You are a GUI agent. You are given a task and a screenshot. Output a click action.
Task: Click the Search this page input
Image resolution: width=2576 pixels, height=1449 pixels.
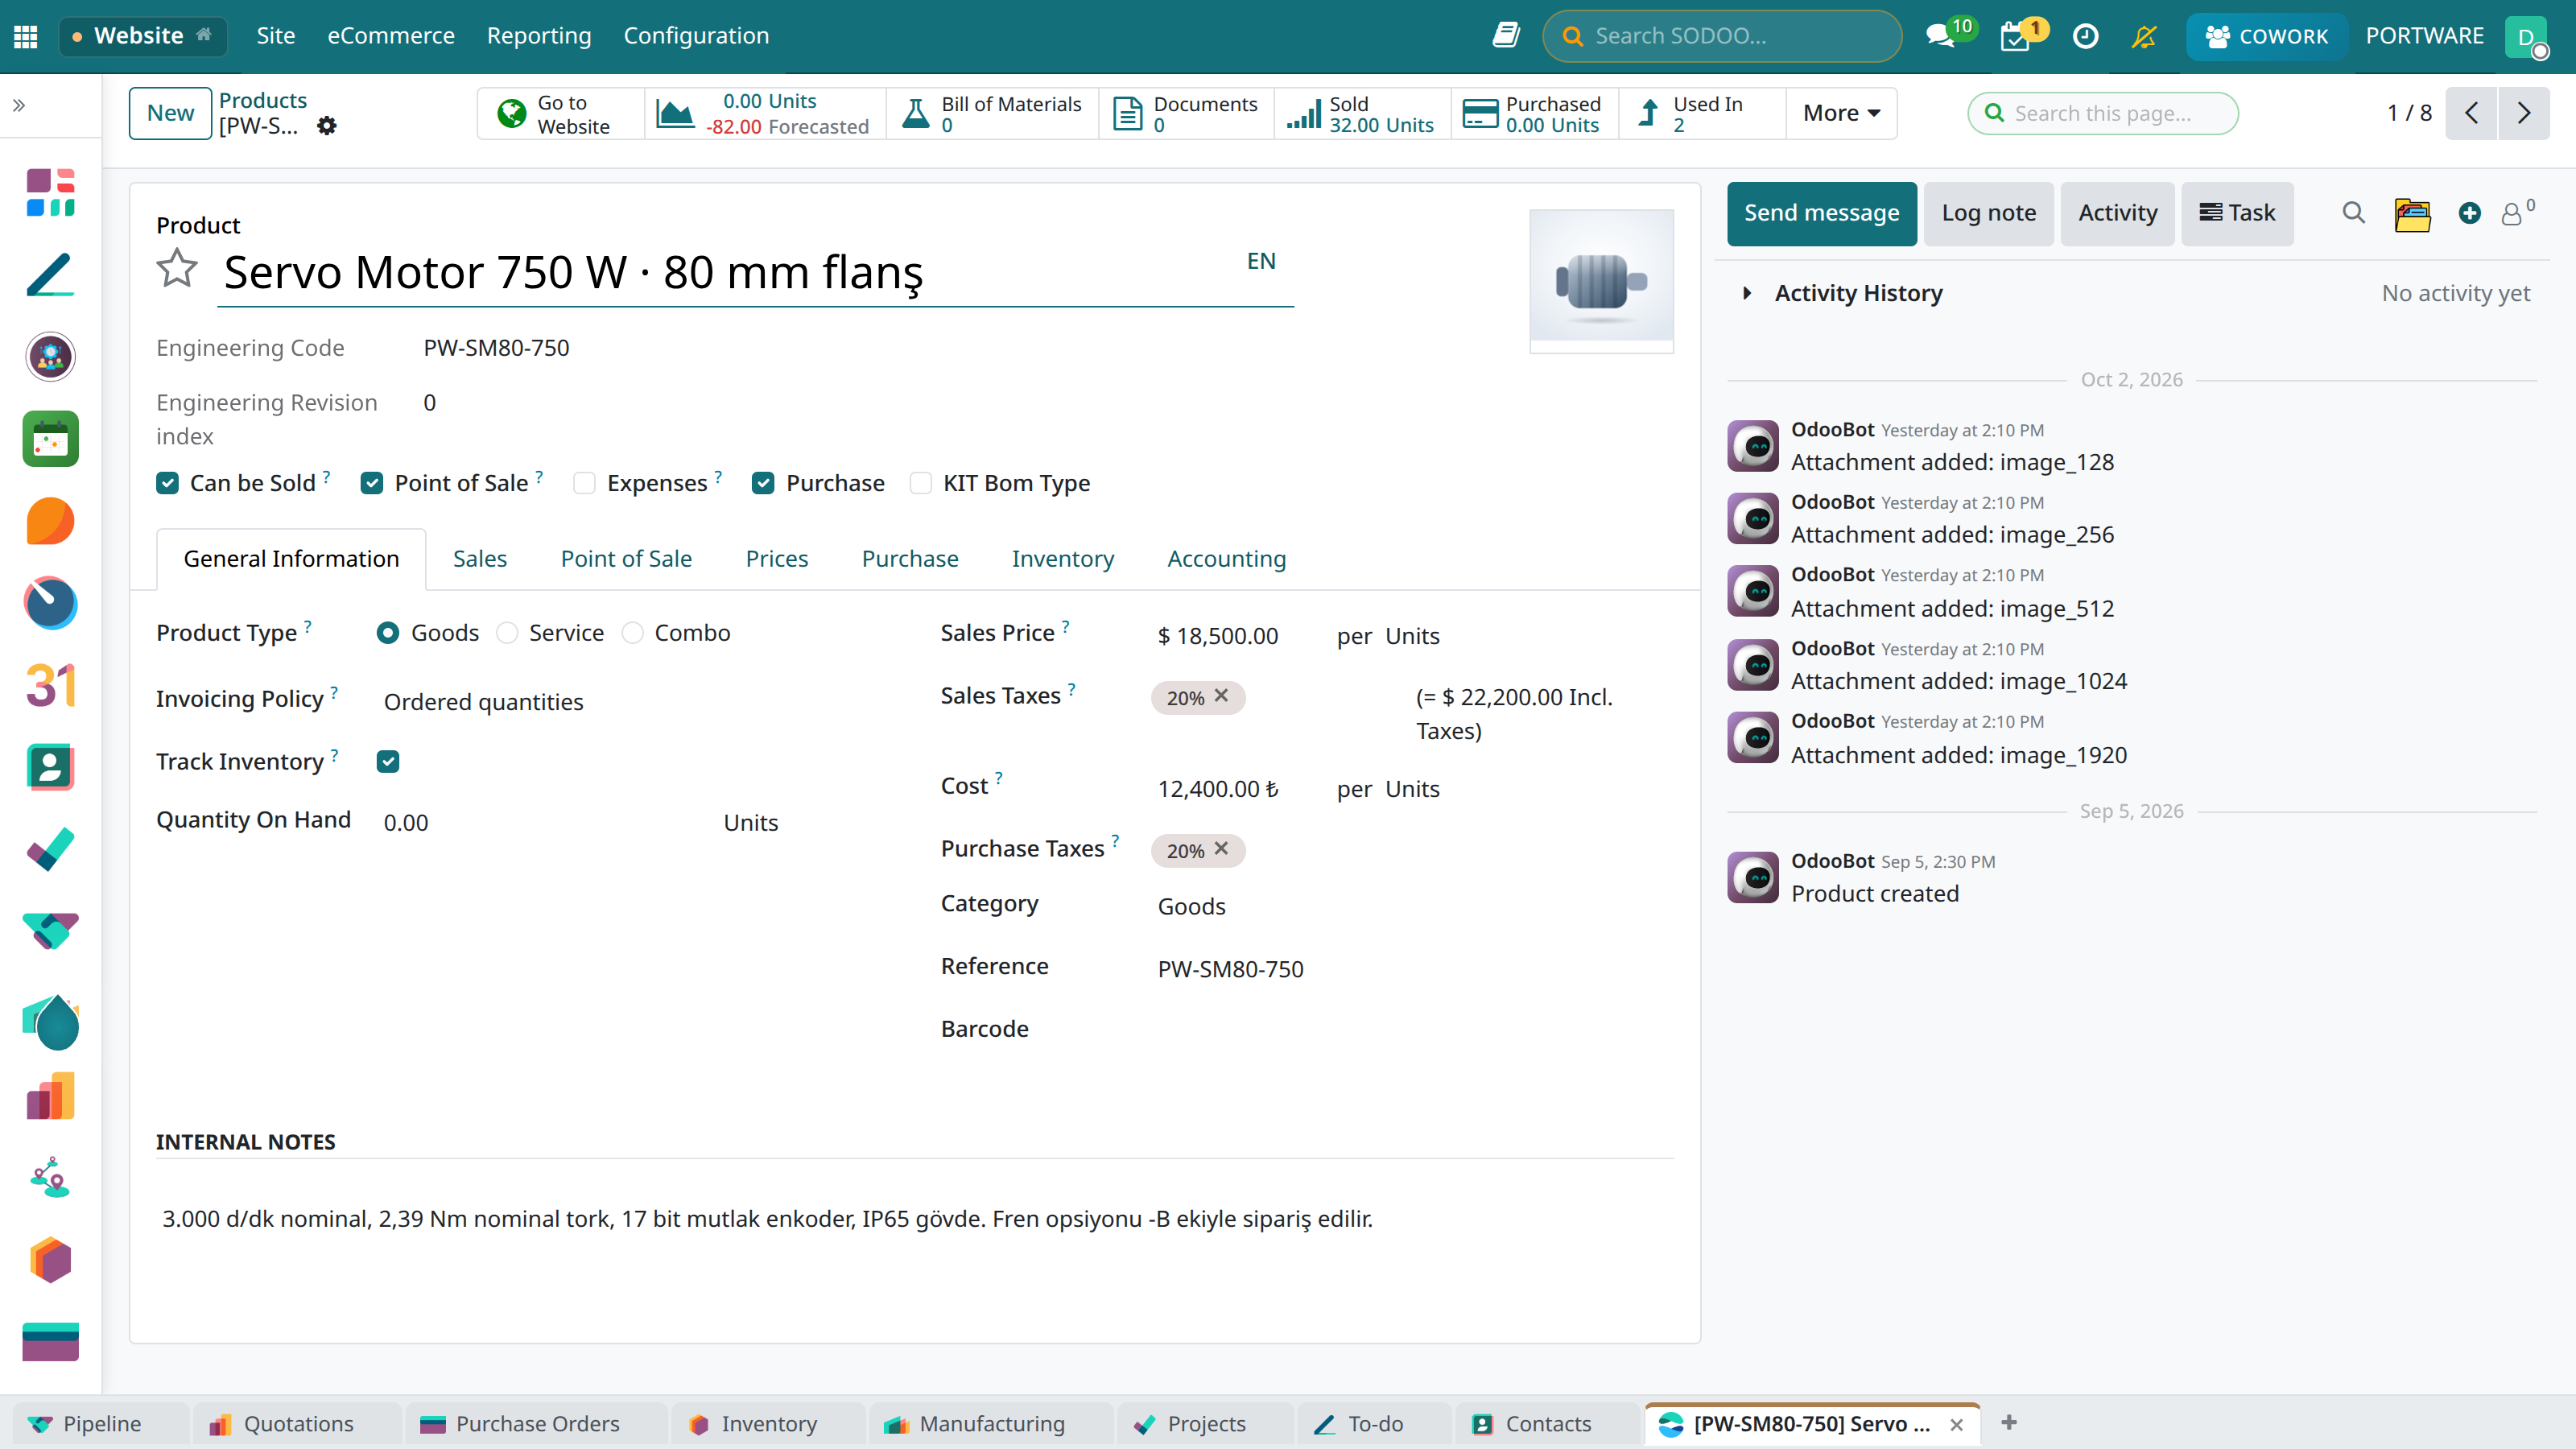point(2103,113)
